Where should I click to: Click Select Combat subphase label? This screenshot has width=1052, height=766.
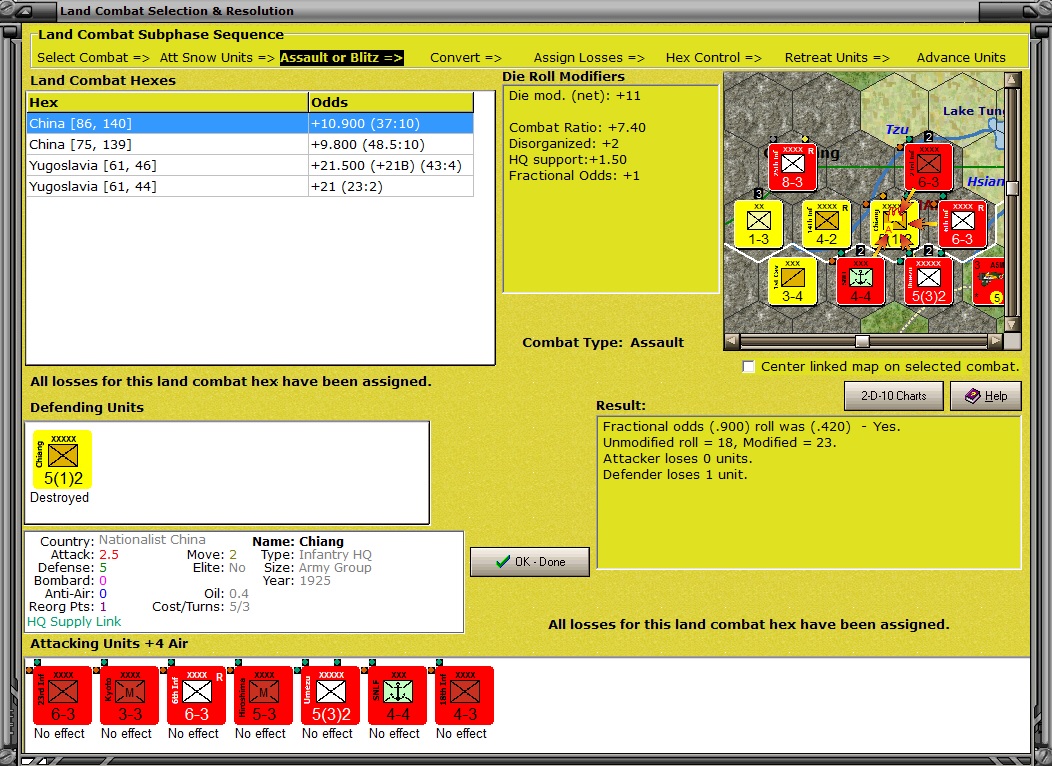pos(93,58)
